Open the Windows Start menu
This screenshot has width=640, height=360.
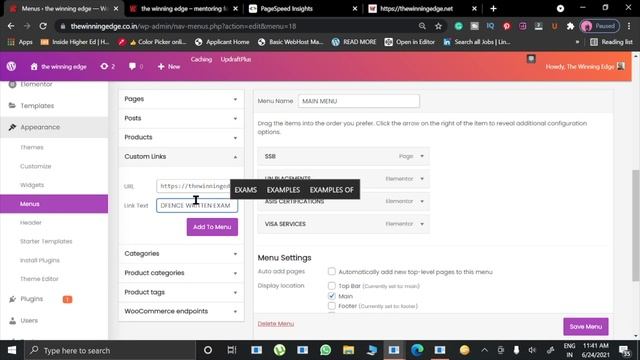12,350
